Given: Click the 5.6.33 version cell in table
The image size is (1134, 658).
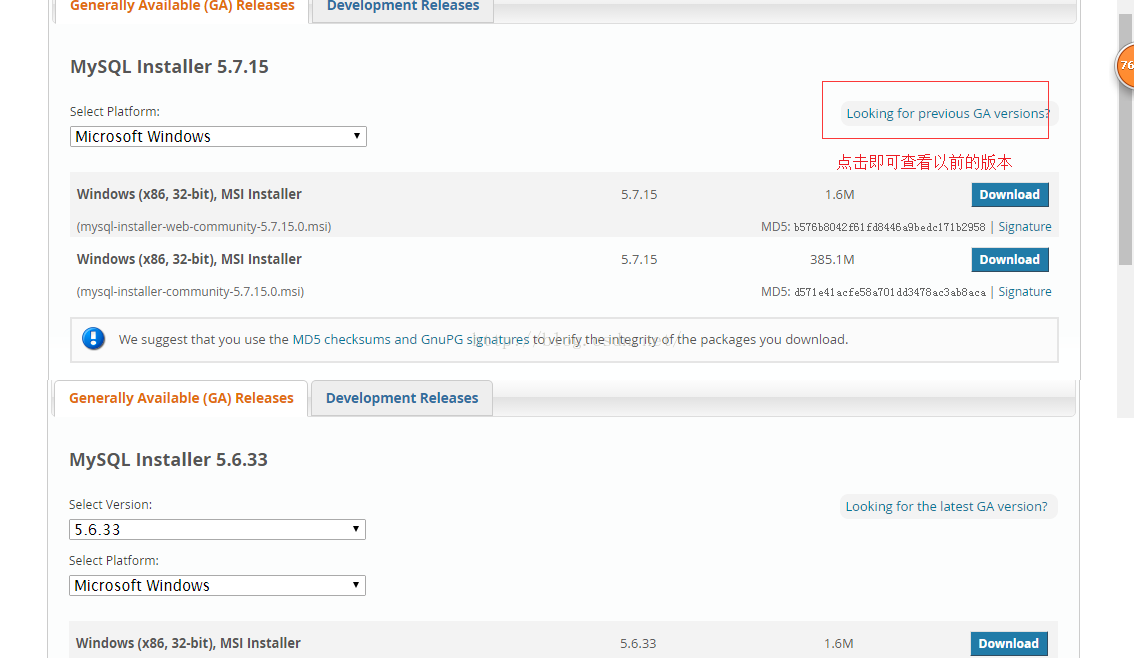Looking at the screenshot, I should click(x=638, y=644).
